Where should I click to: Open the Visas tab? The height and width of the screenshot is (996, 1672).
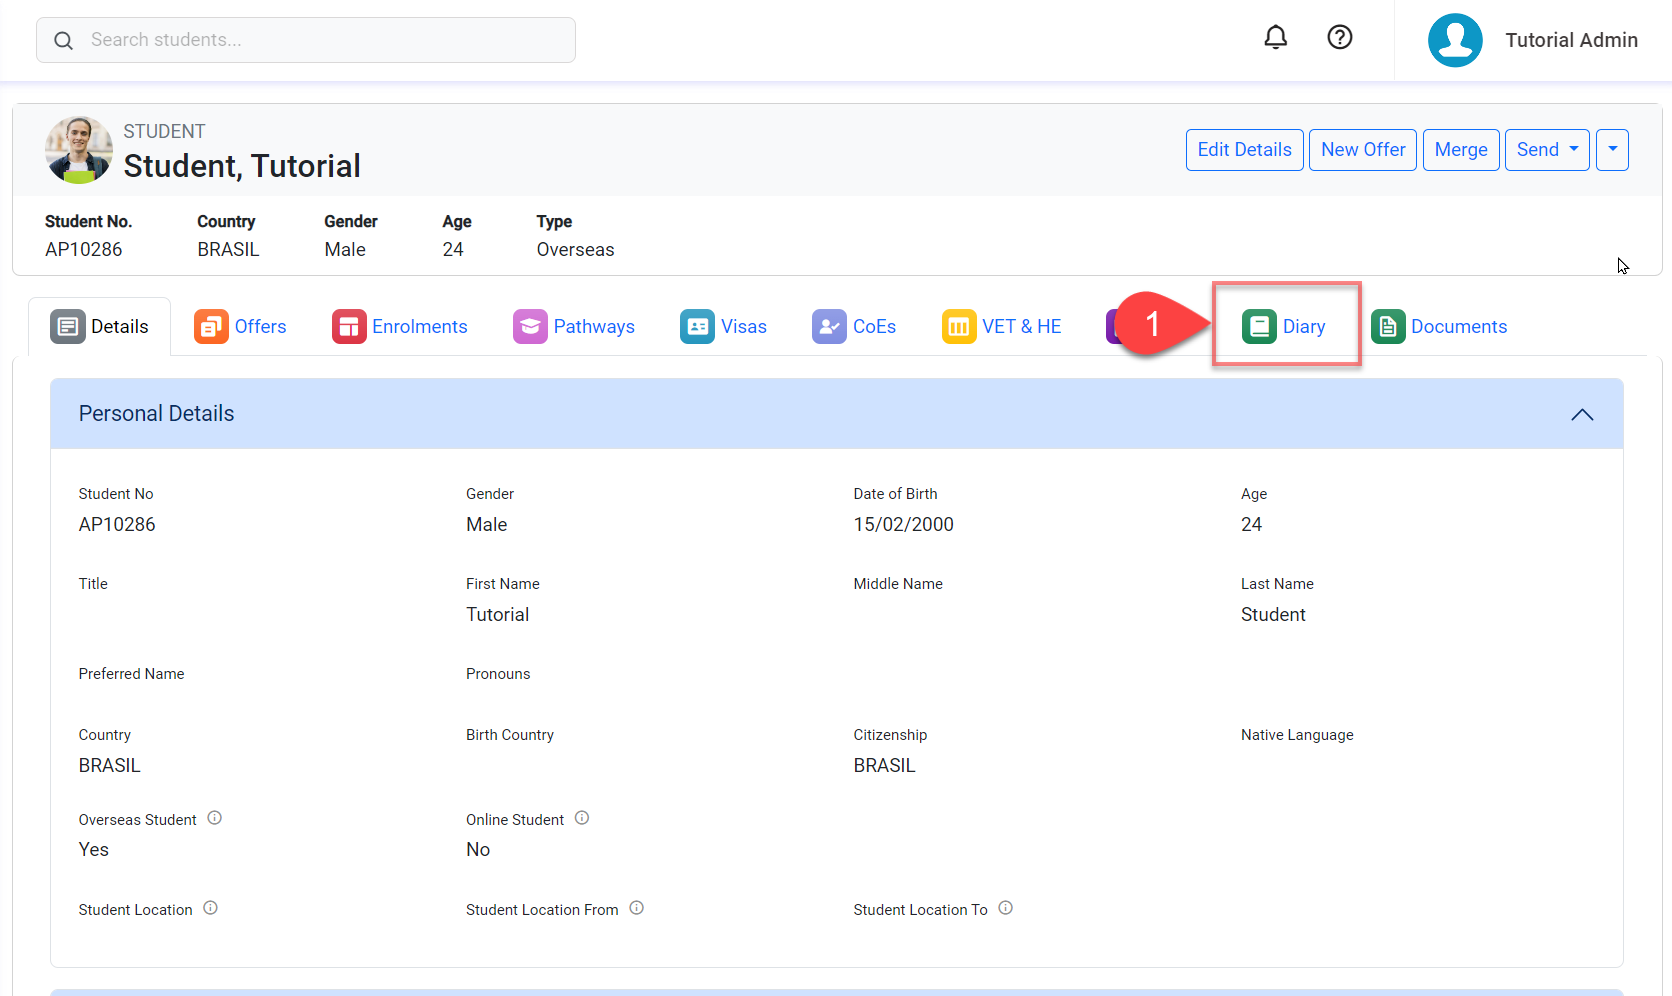click(x=724, y=327)
